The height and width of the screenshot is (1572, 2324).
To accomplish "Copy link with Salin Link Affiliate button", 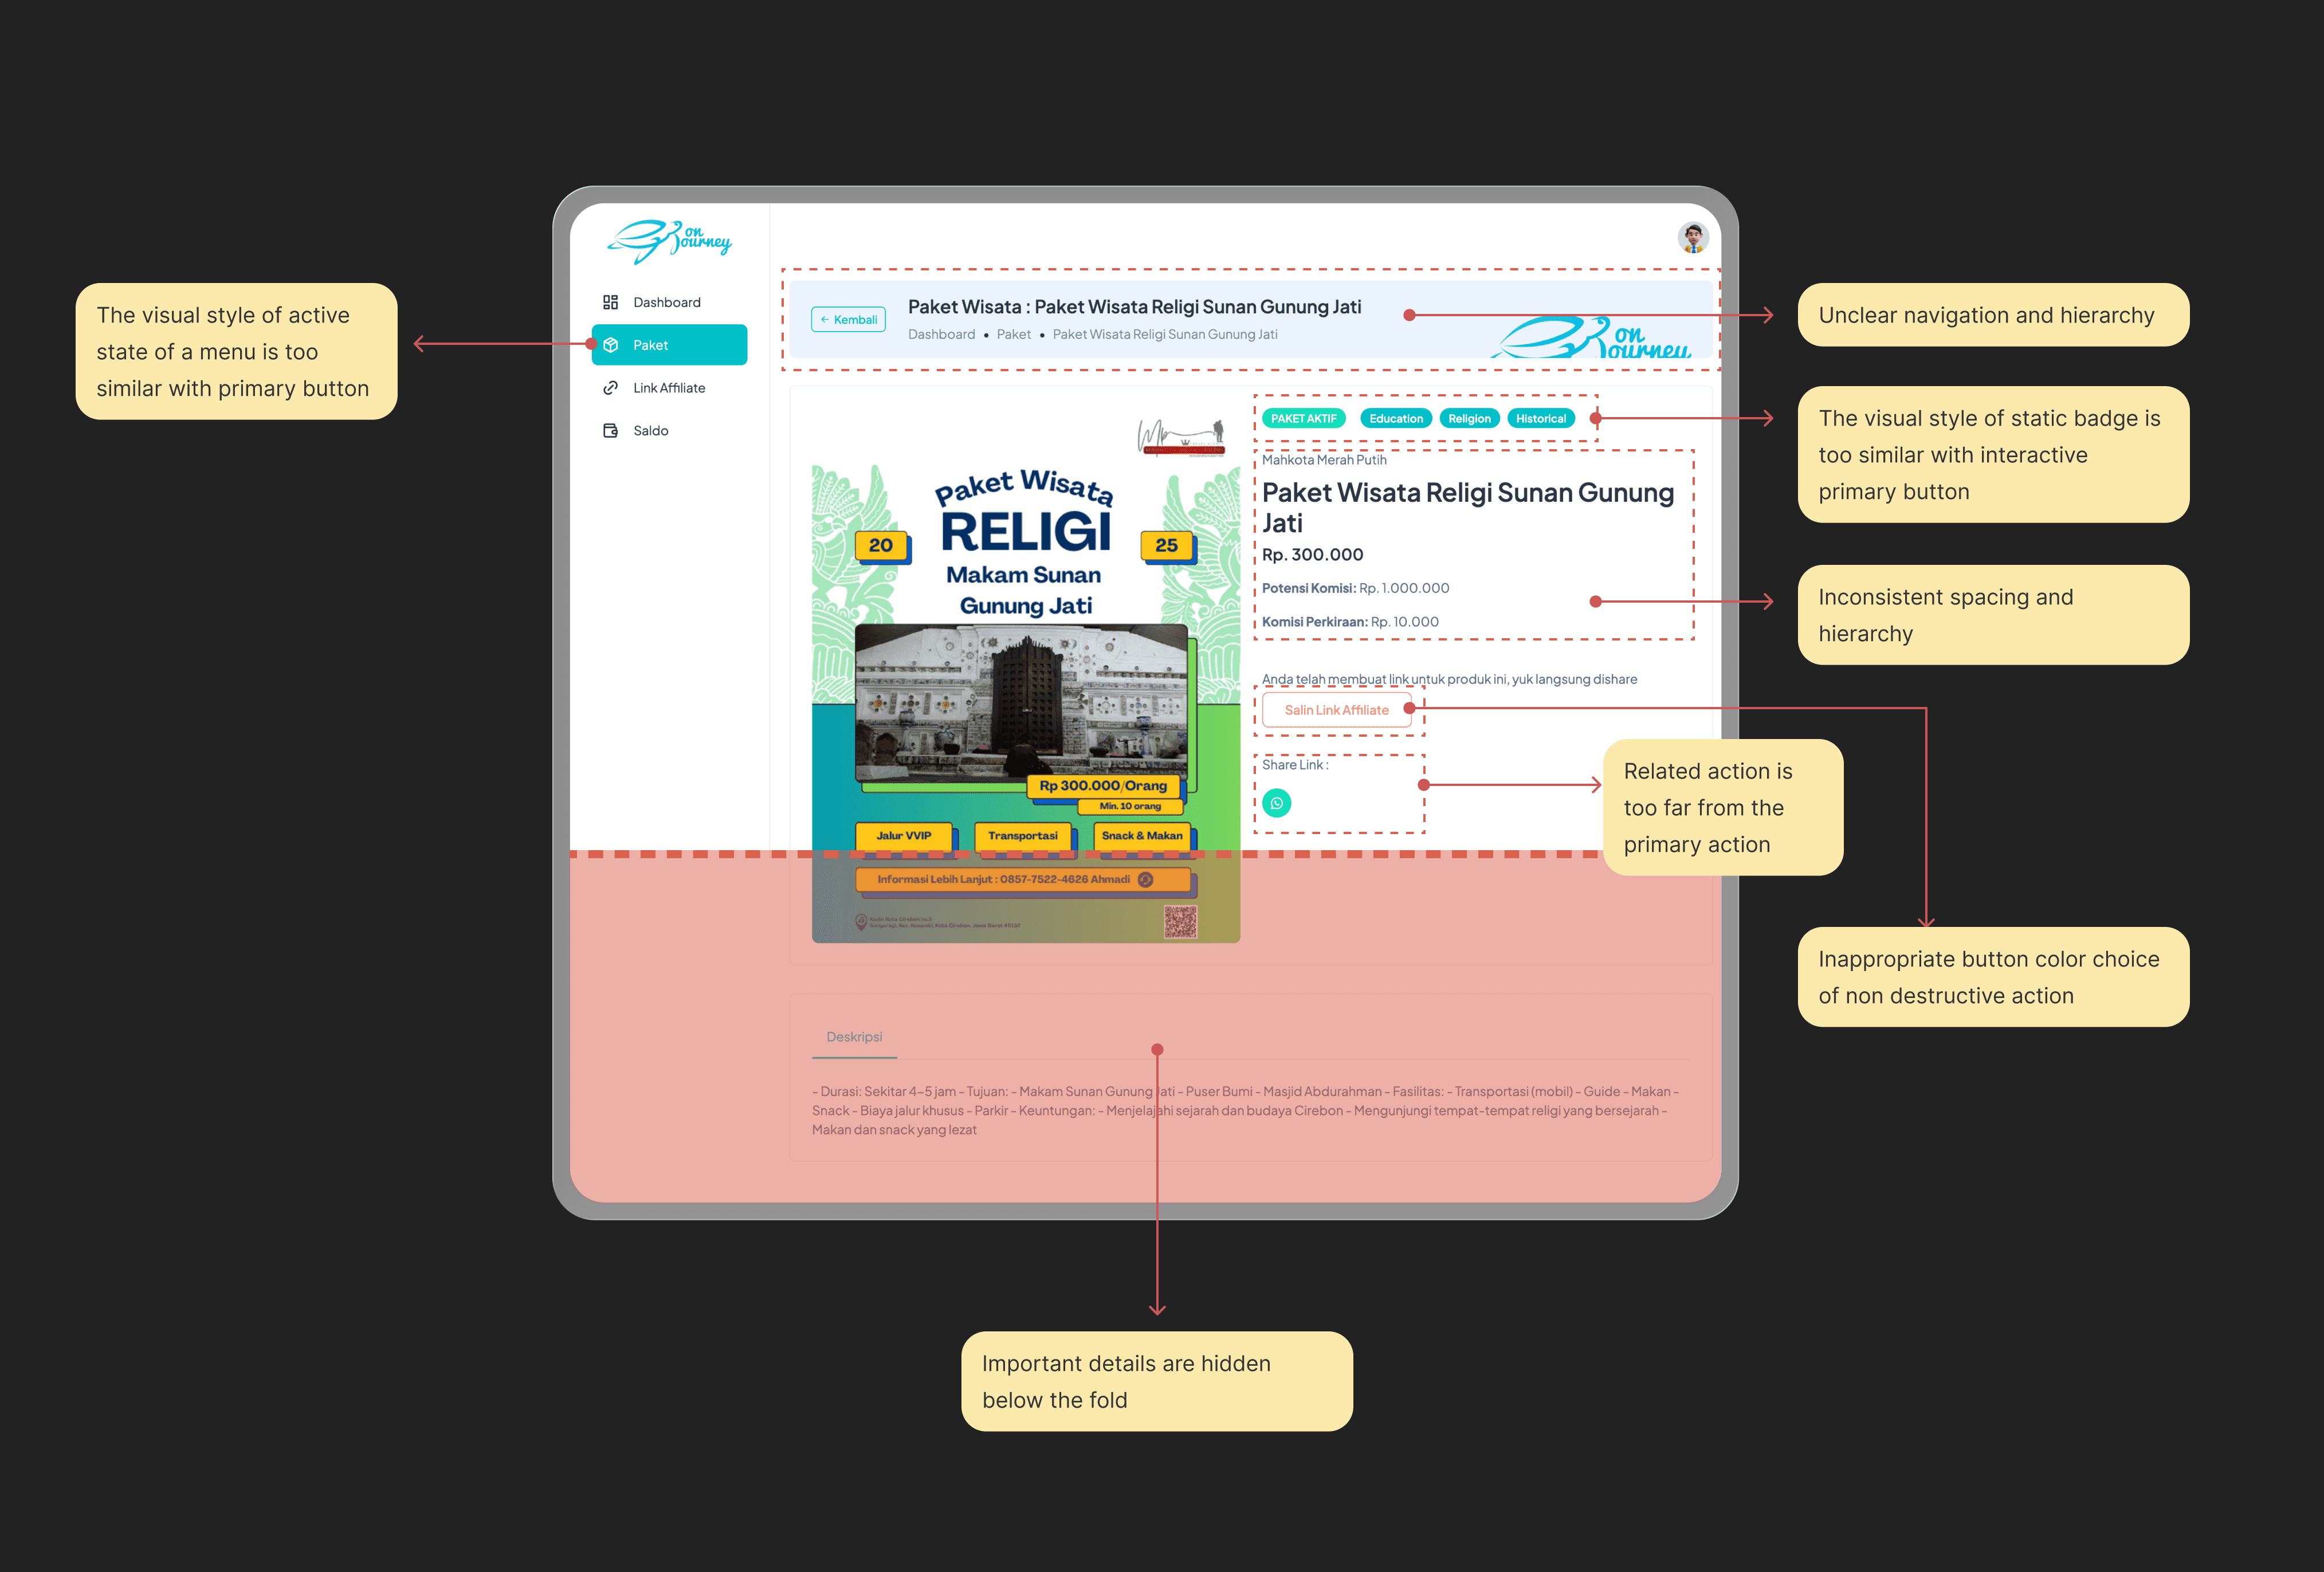I will 1336,710.
